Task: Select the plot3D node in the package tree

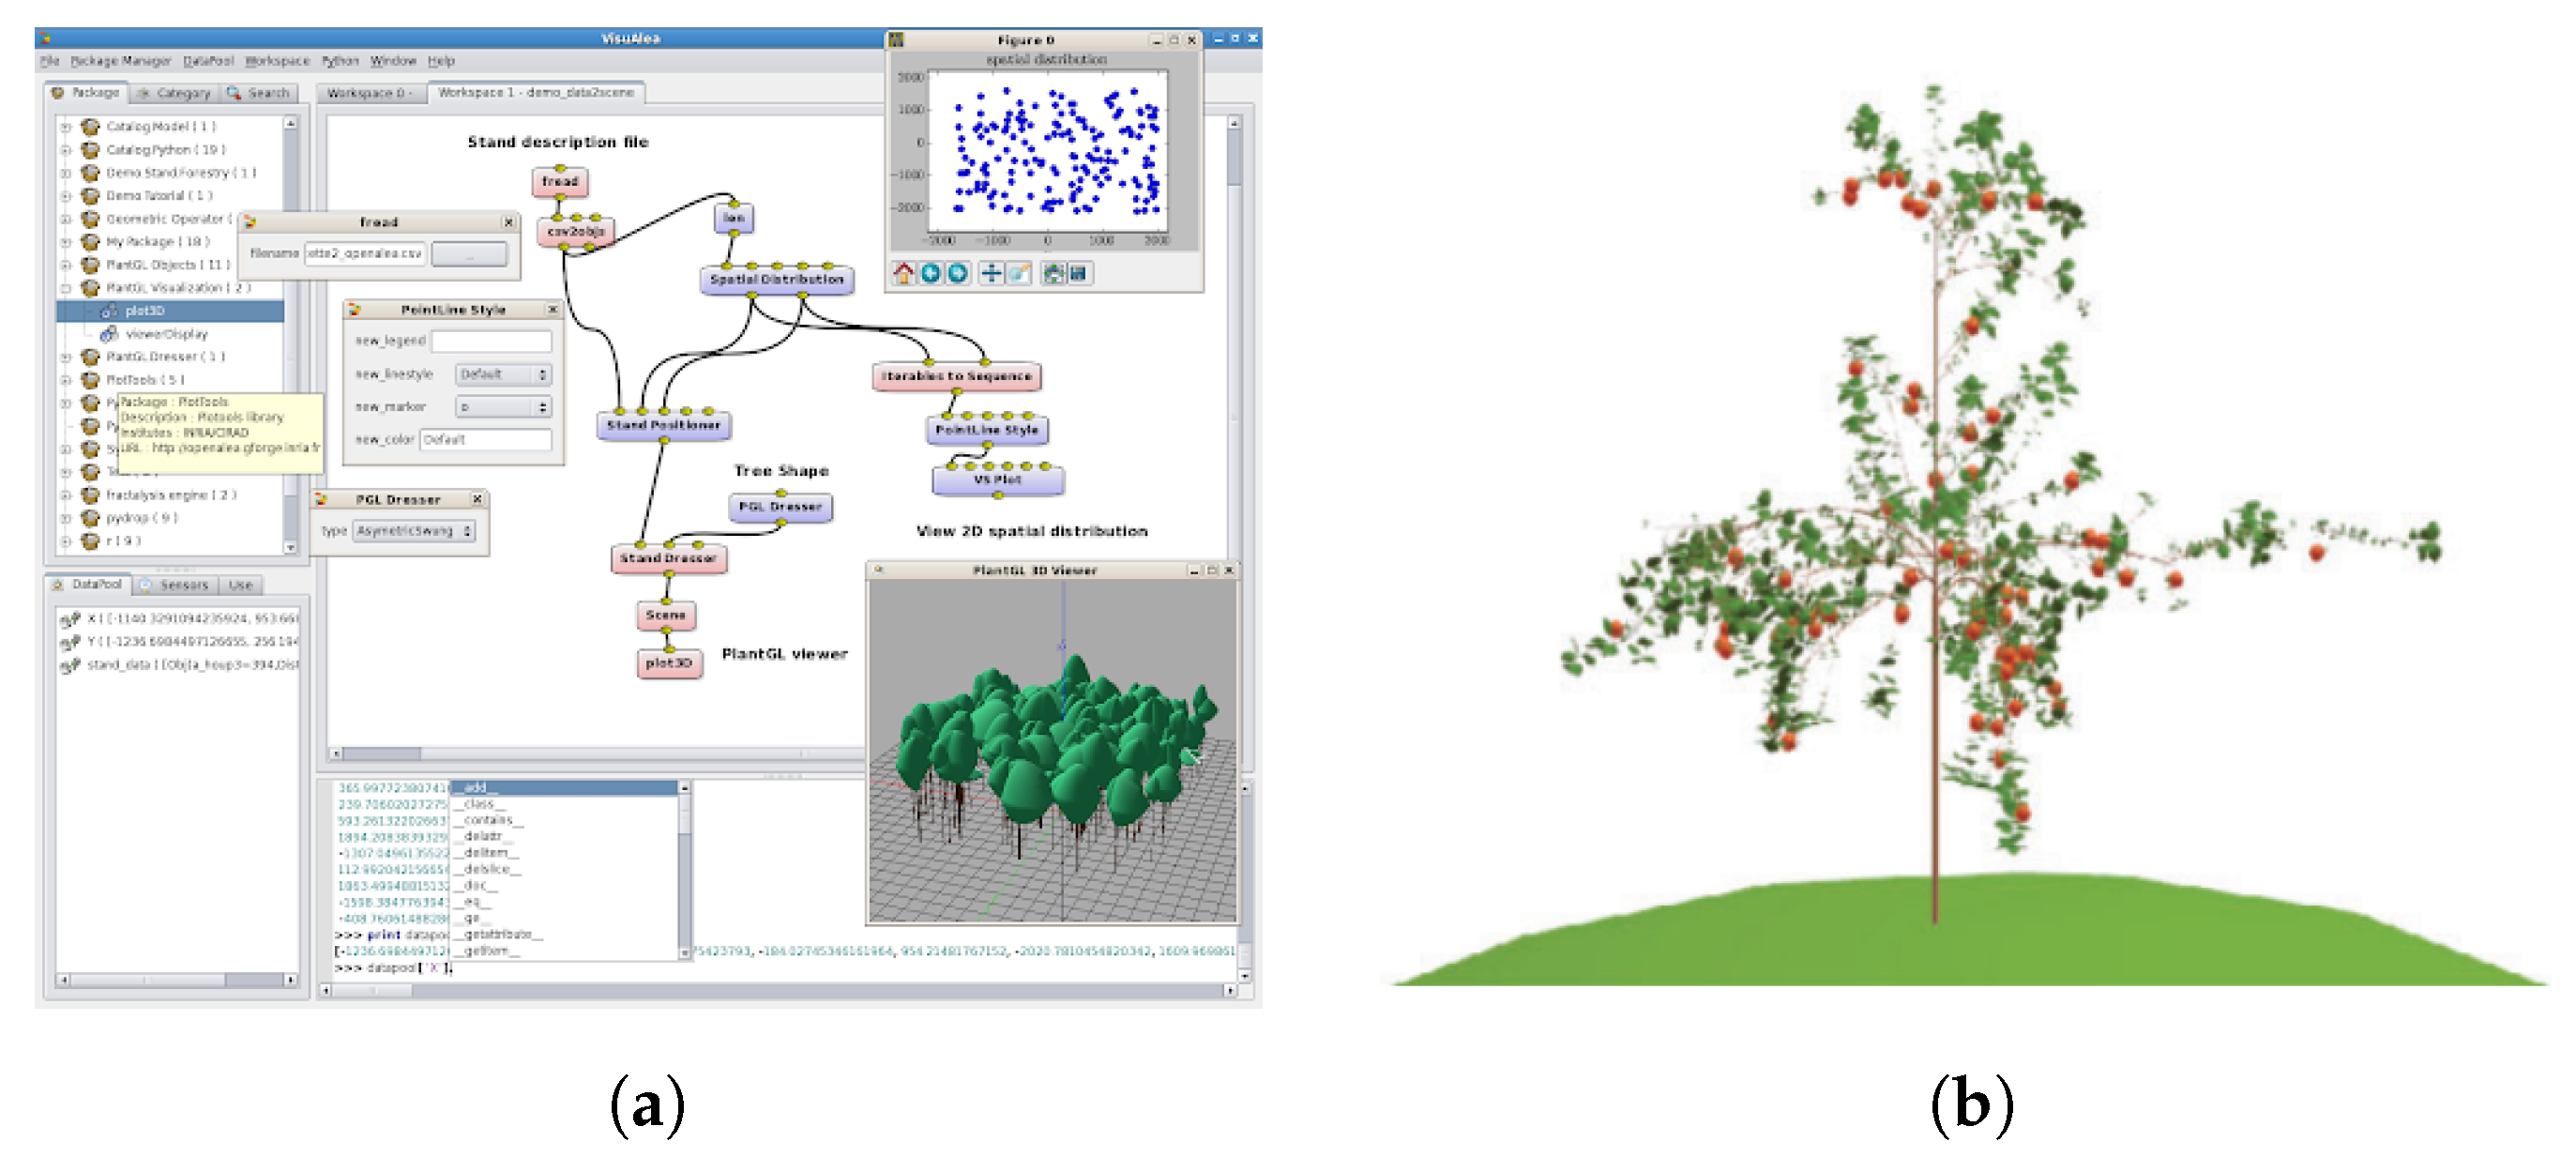Action: [x=144, y=311]
